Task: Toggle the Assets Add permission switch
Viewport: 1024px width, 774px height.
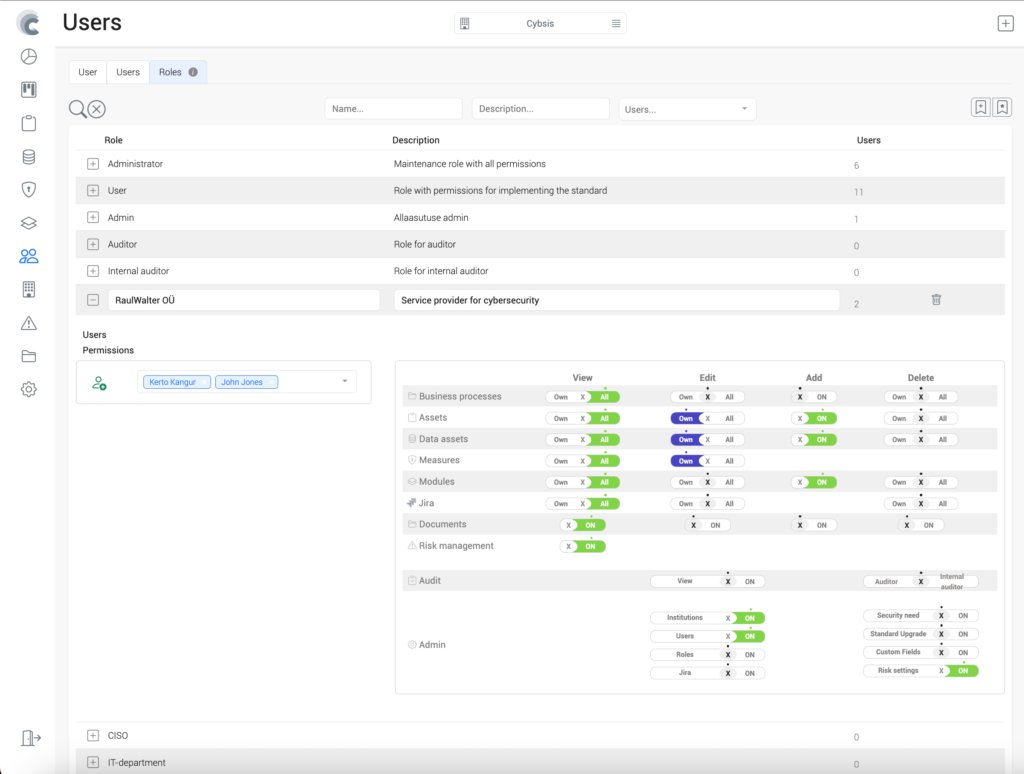Action: [814, 418]
